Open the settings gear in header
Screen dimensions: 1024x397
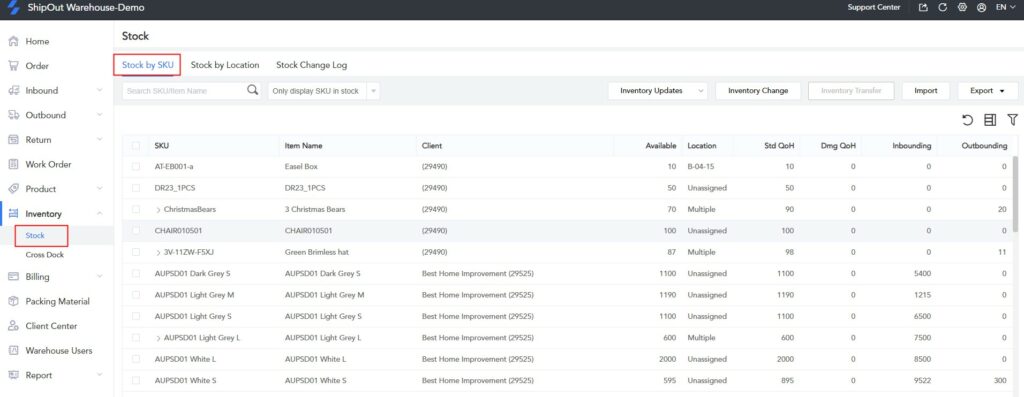point(961,8)
